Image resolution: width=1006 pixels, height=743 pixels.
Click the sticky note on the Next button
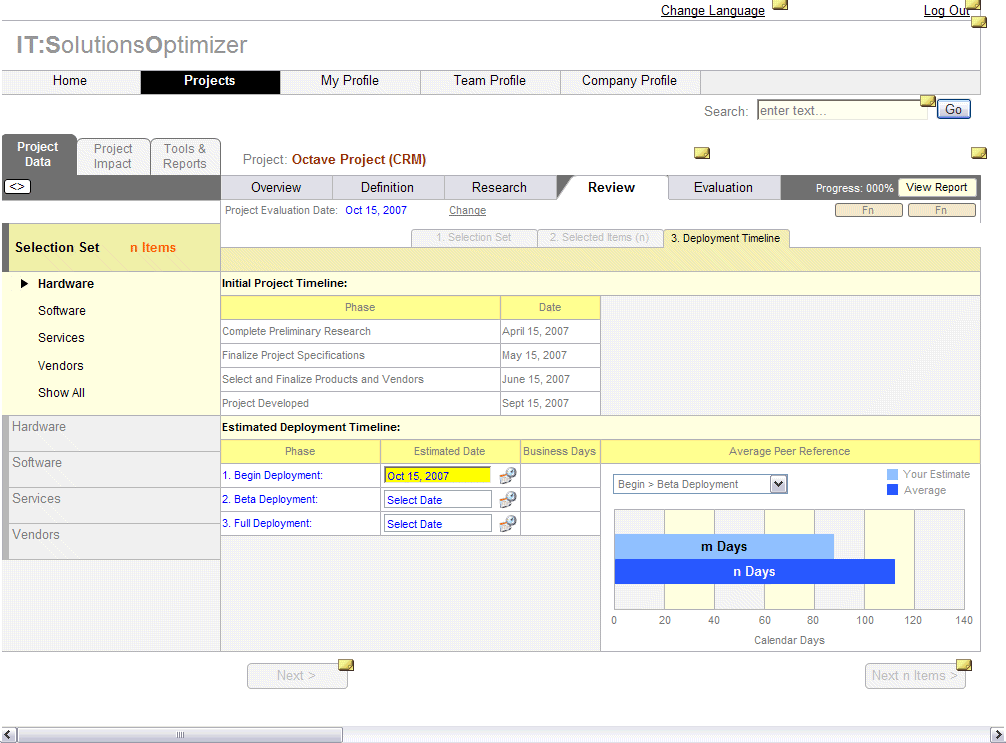(x=346, y=665)
